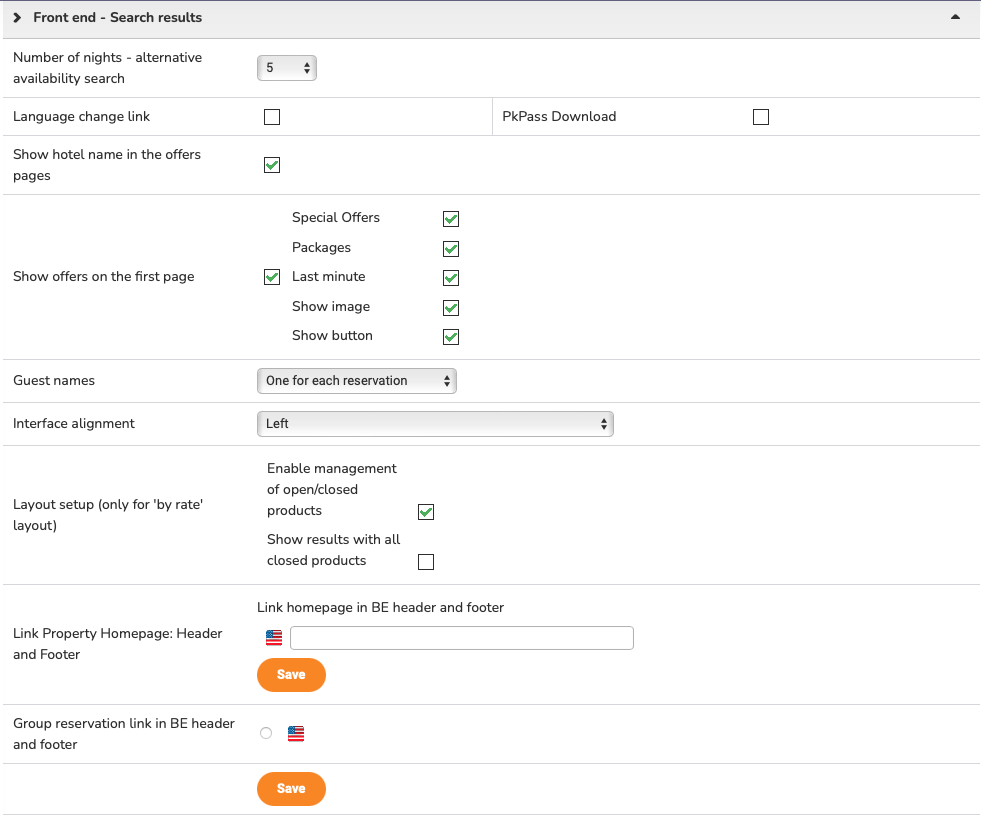Click Save under the homepage link field

291,675
